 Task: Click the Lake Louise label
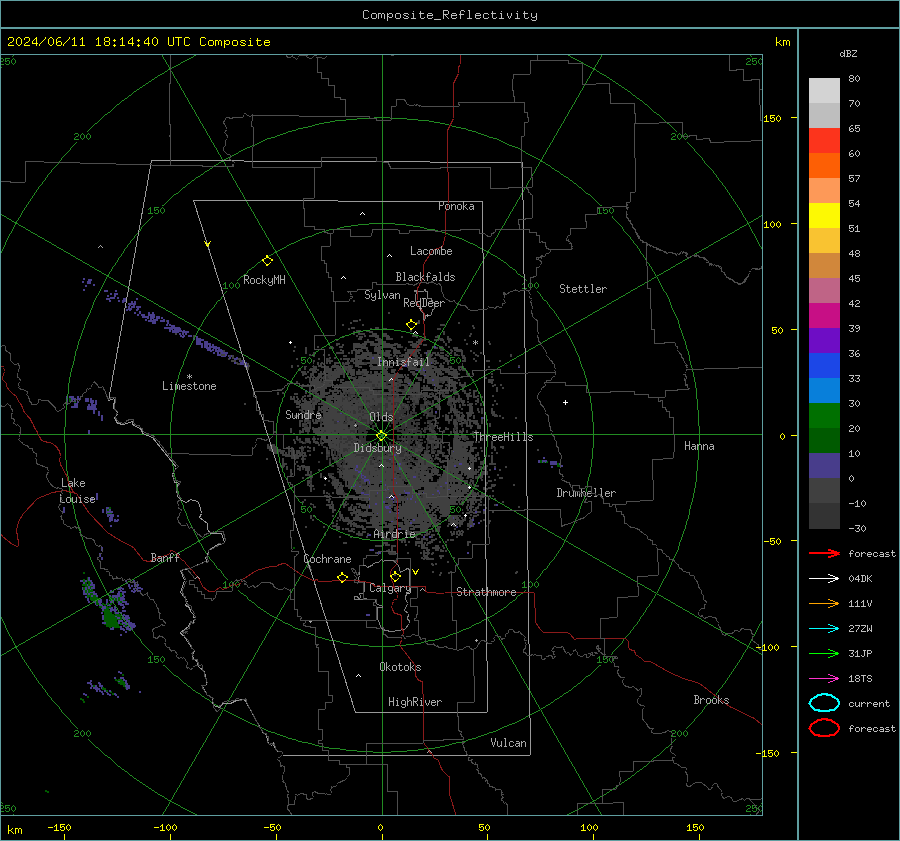point(77,491)
